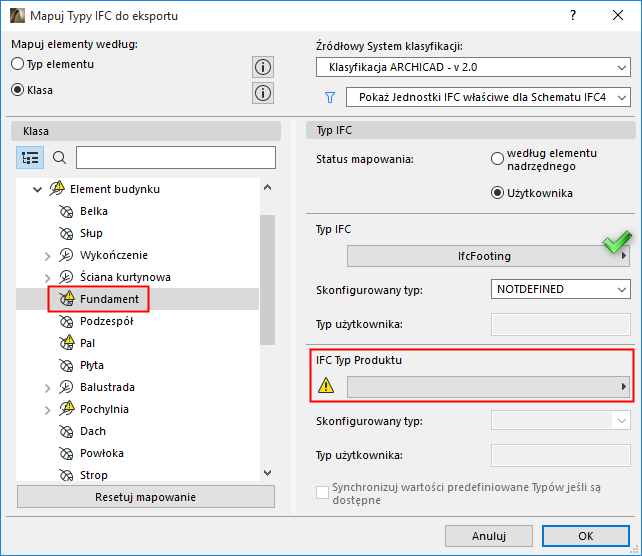Click the info icon beside Typ elementu
642x556 pixels.
(263, 67)
